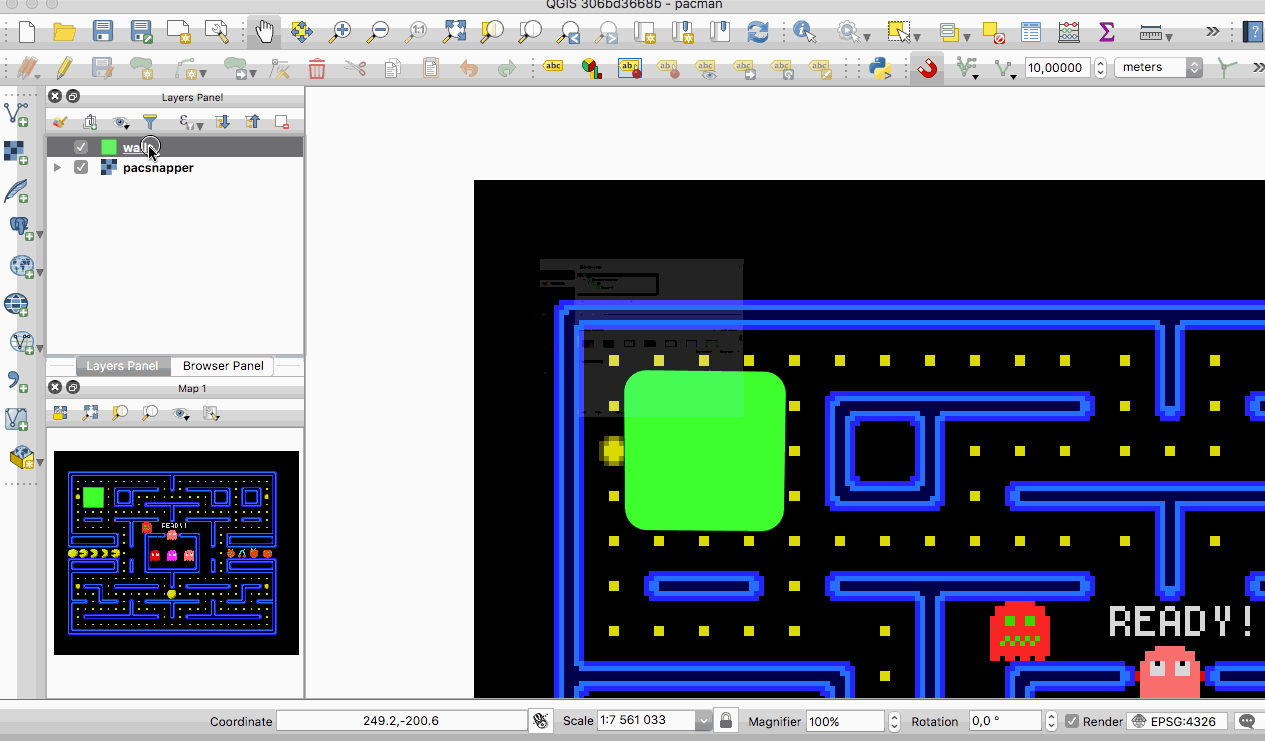1265x741 pixels.
Task: Click the filter legend funnel icon
Action: [x=150, y=122]
